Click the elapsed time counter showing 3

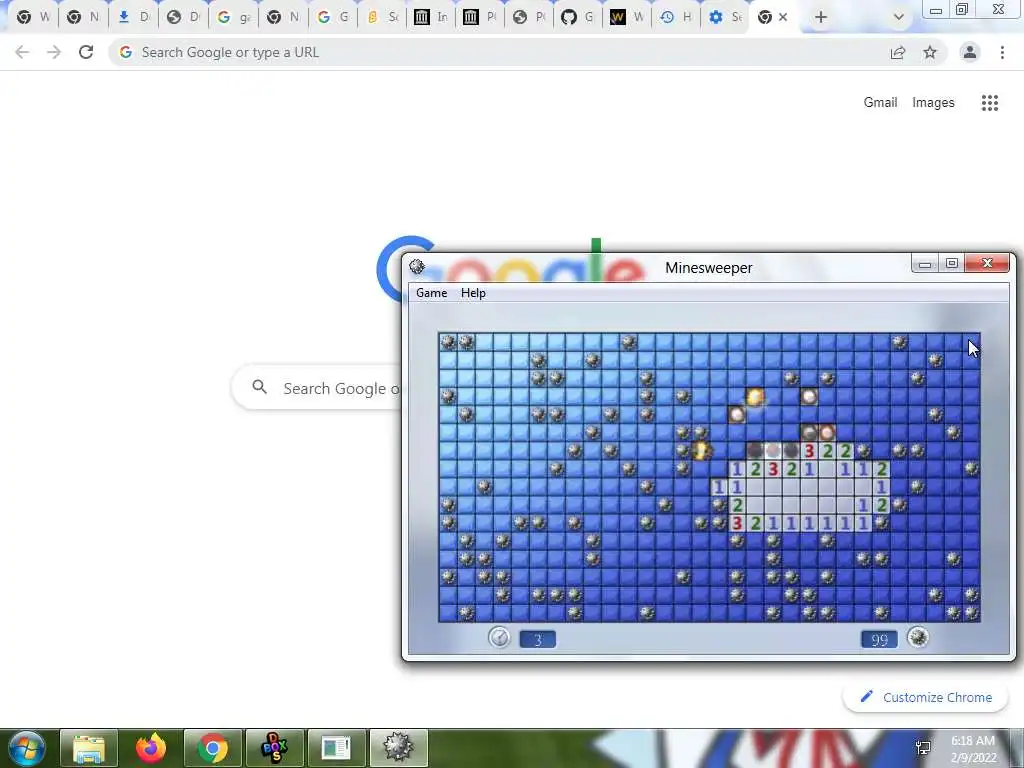click(x=537, y=639)
